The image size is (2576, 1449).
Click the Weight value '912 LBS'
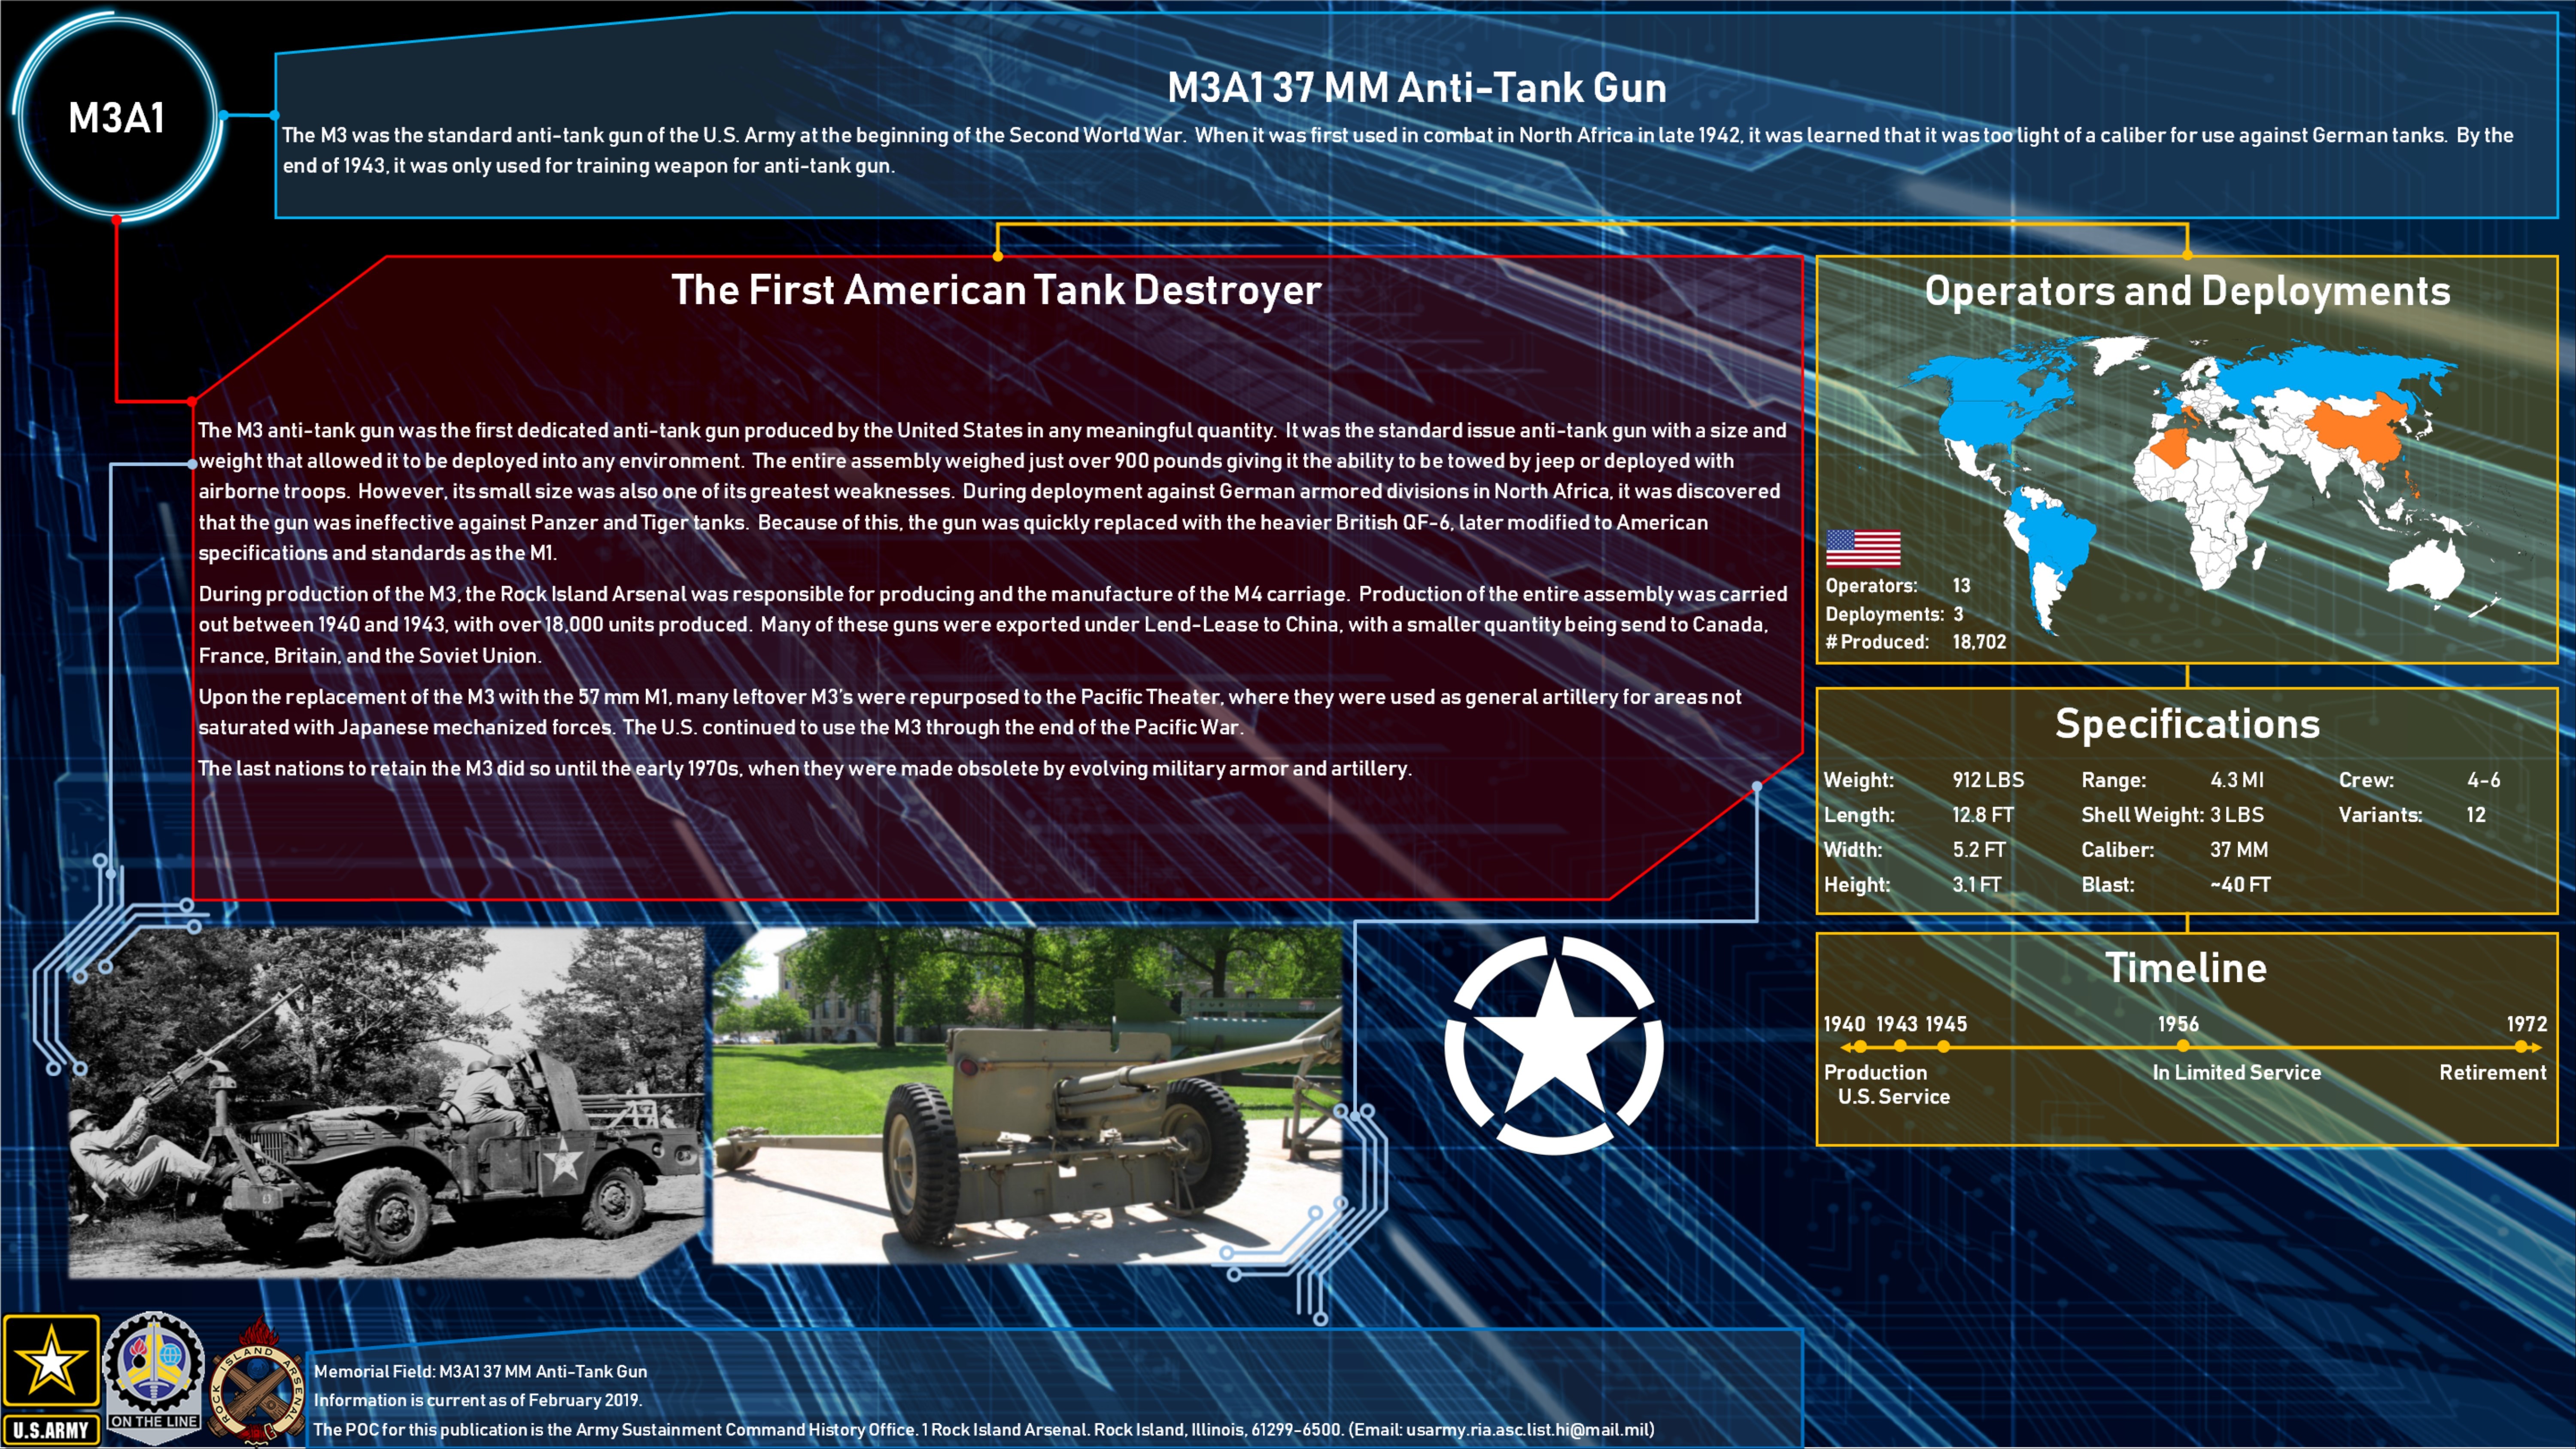[x=1988, y=780]
